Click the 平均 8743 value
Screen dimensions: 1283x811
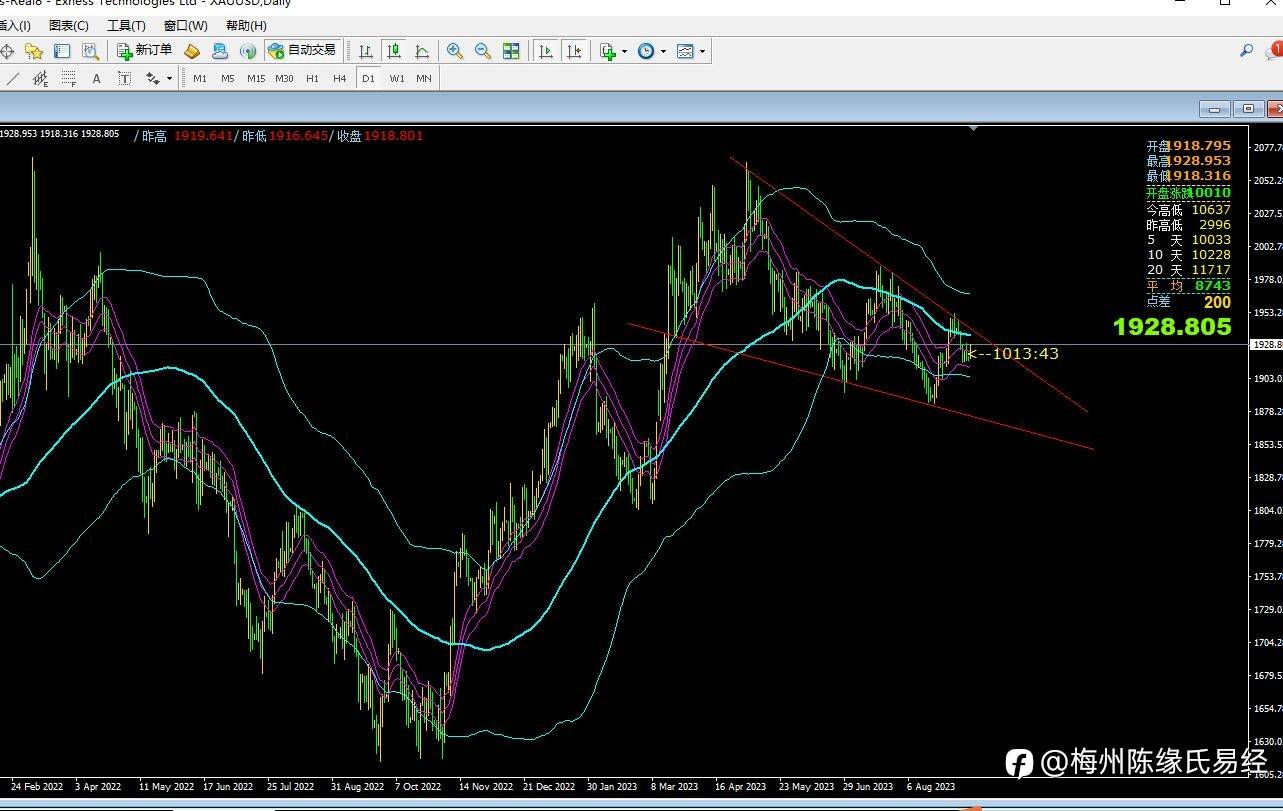[x=1213, y=286]
